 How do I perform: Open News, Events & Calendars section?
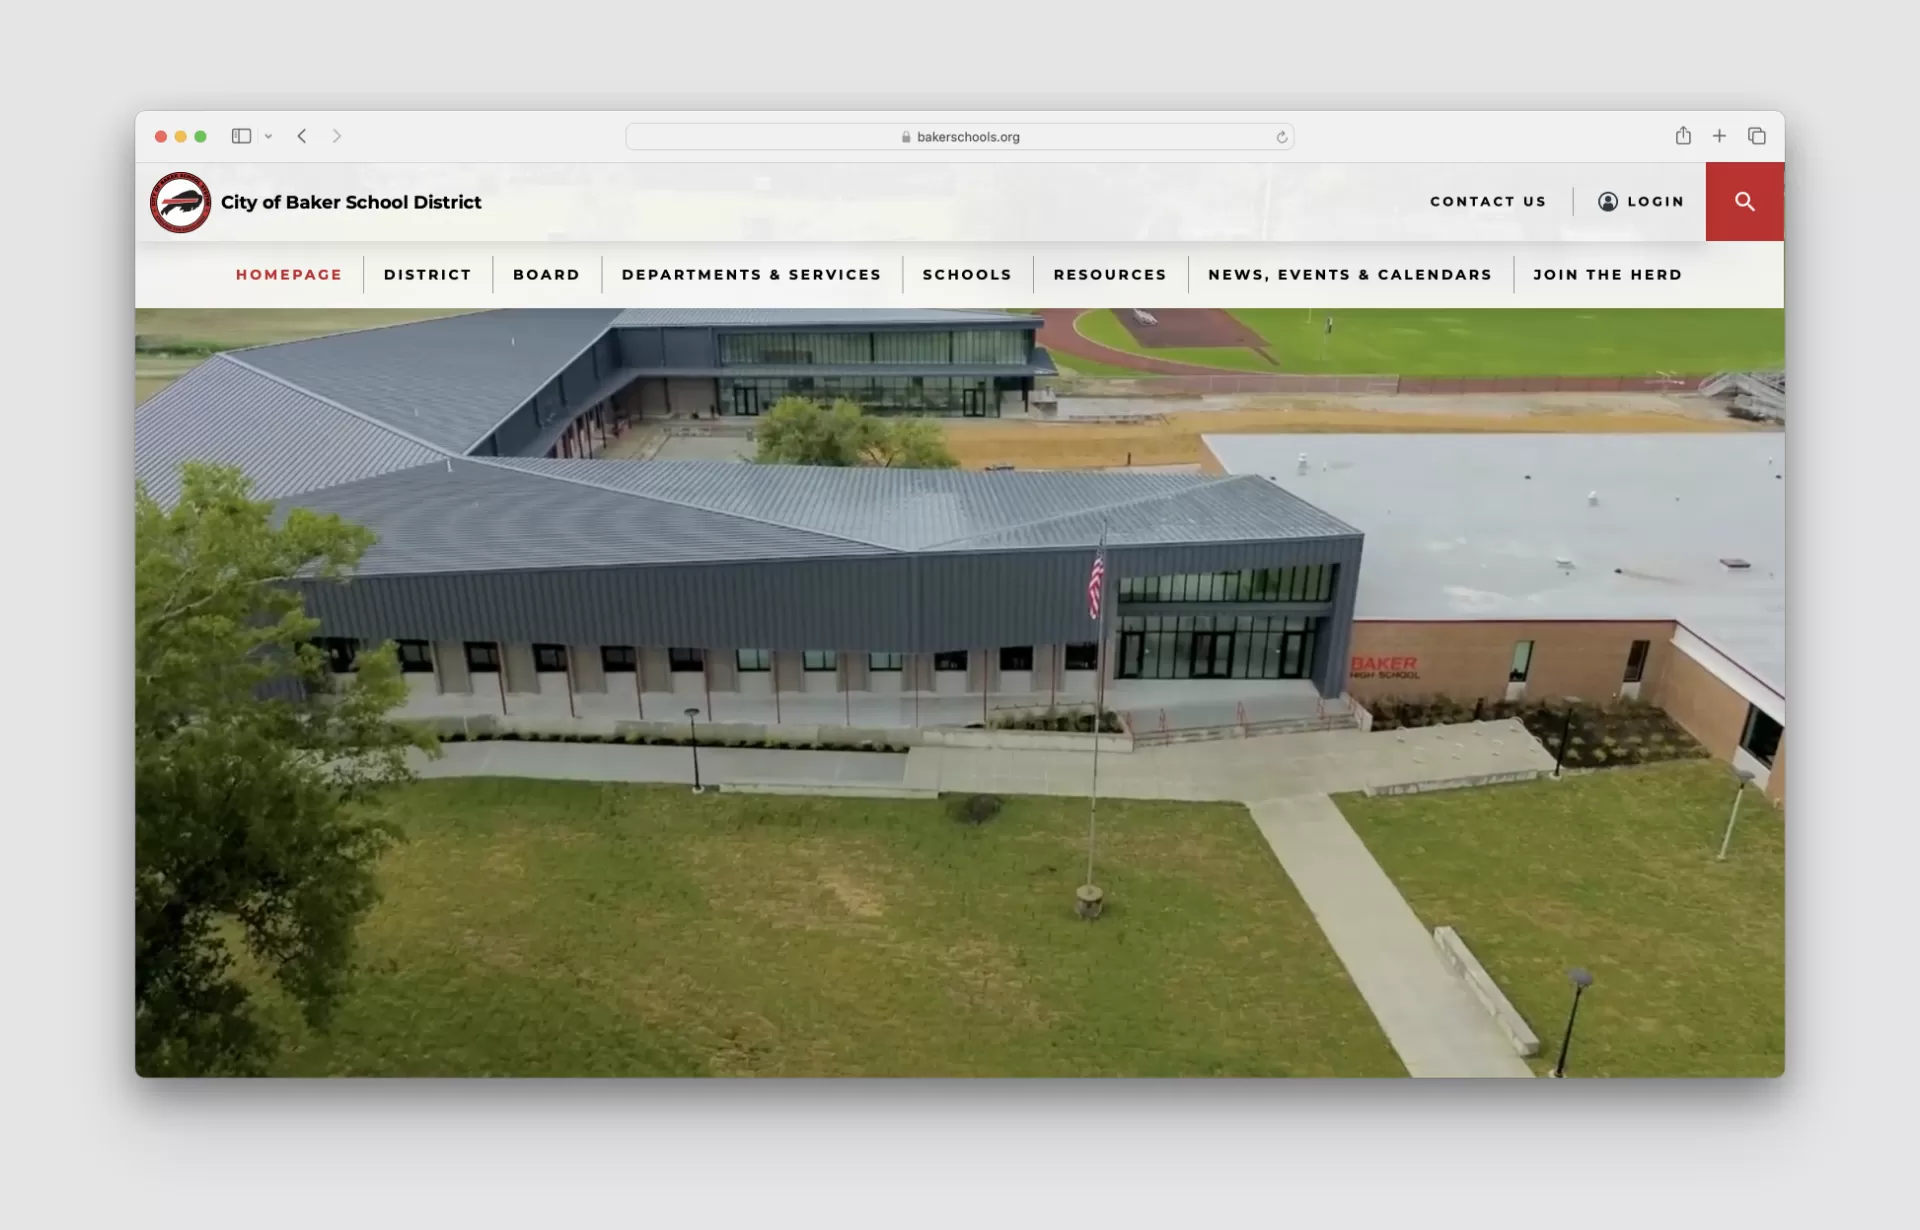[x=1349, y=274]
